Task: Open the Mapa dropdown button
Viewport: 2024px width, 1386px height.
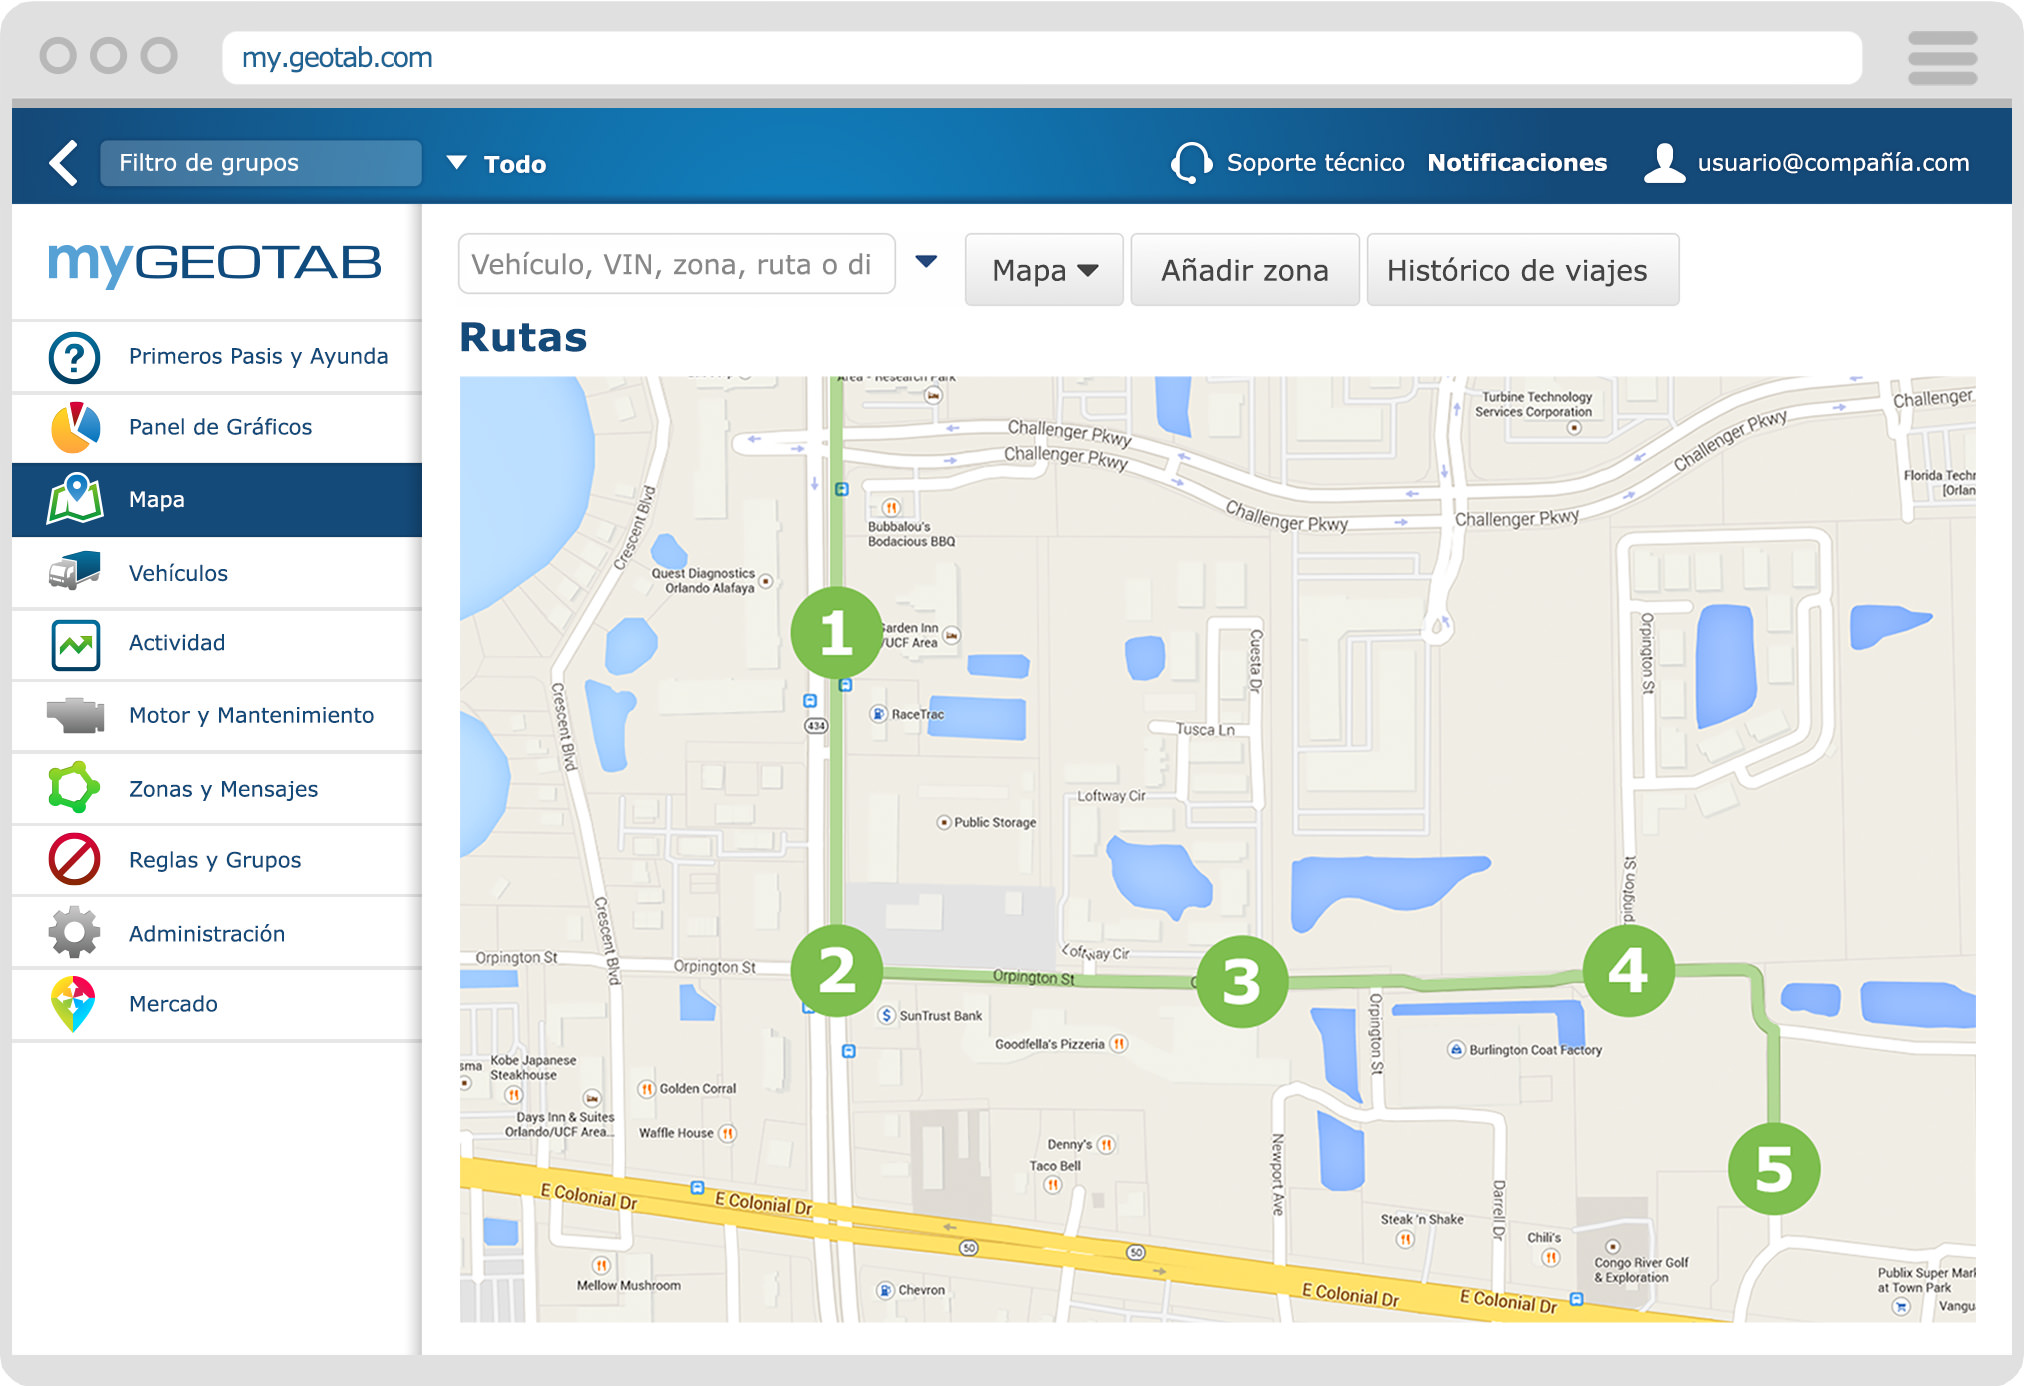Action: click(1044, 270)
